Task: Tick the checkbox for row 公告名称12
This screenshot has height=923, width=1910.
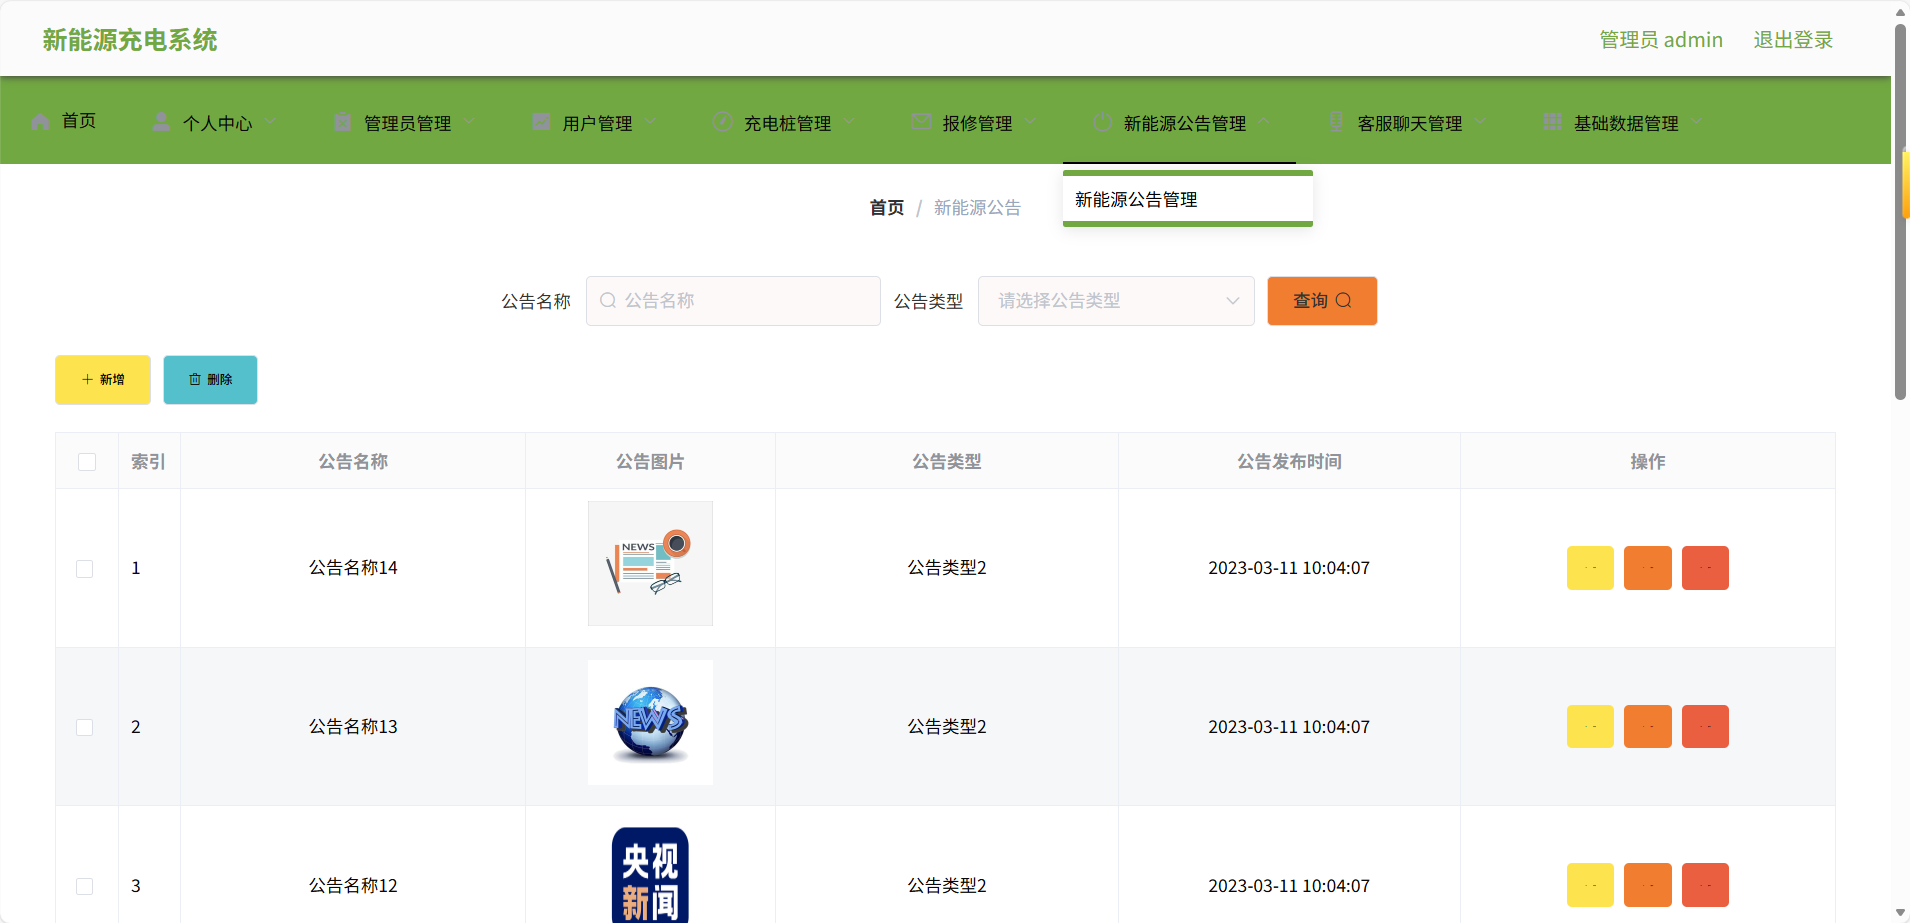Action: [85, 886]
